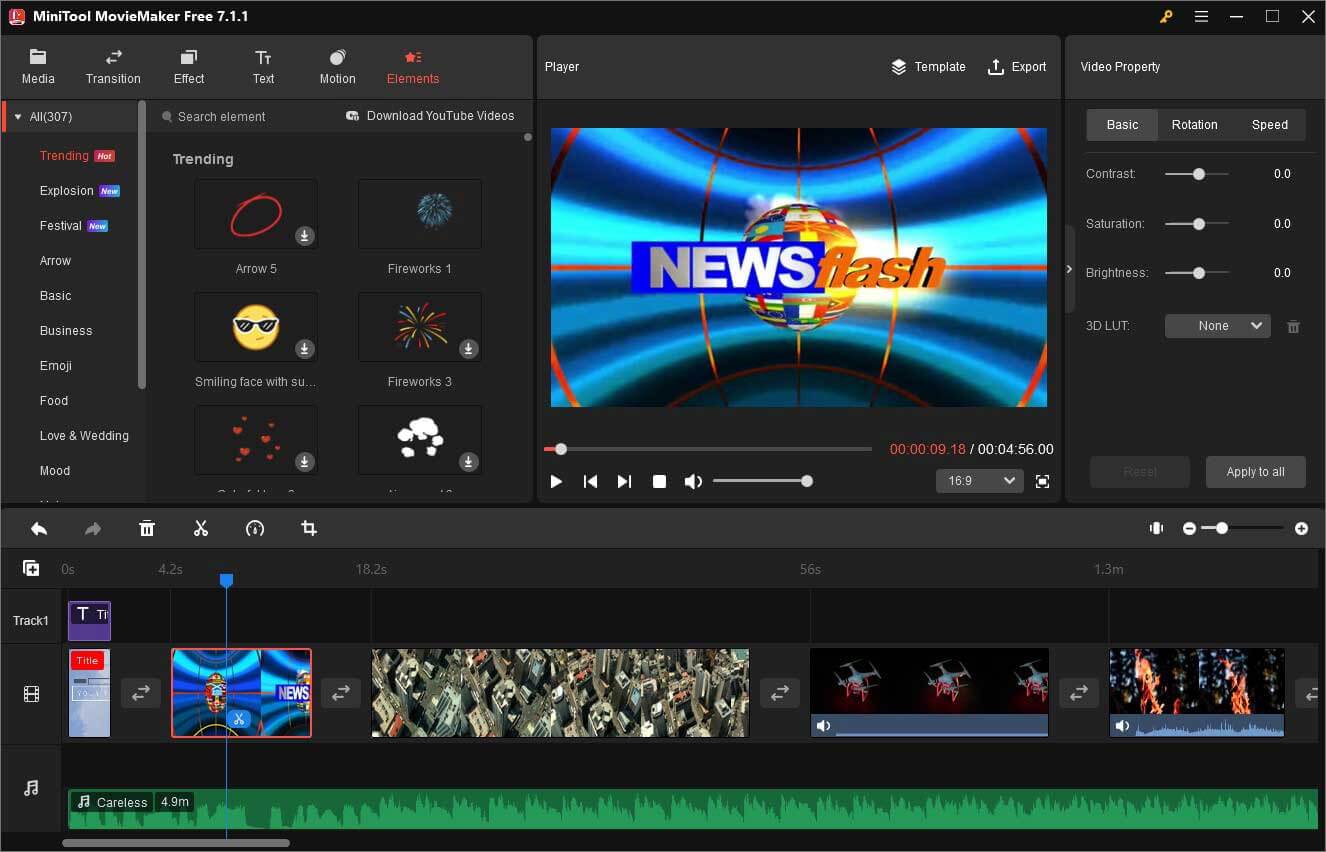Adjust the Saturation slider
The height and width of the screenshot is (852, 1326).
[1197, 224]
